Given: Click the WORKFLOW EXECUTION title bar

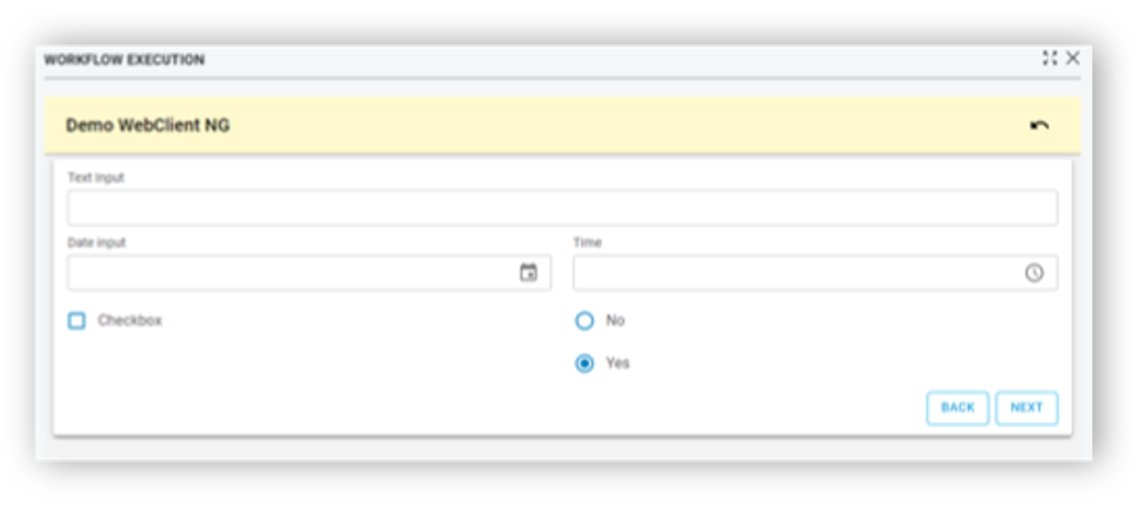Looking at the screenshot, I should [x=124, y=60].
